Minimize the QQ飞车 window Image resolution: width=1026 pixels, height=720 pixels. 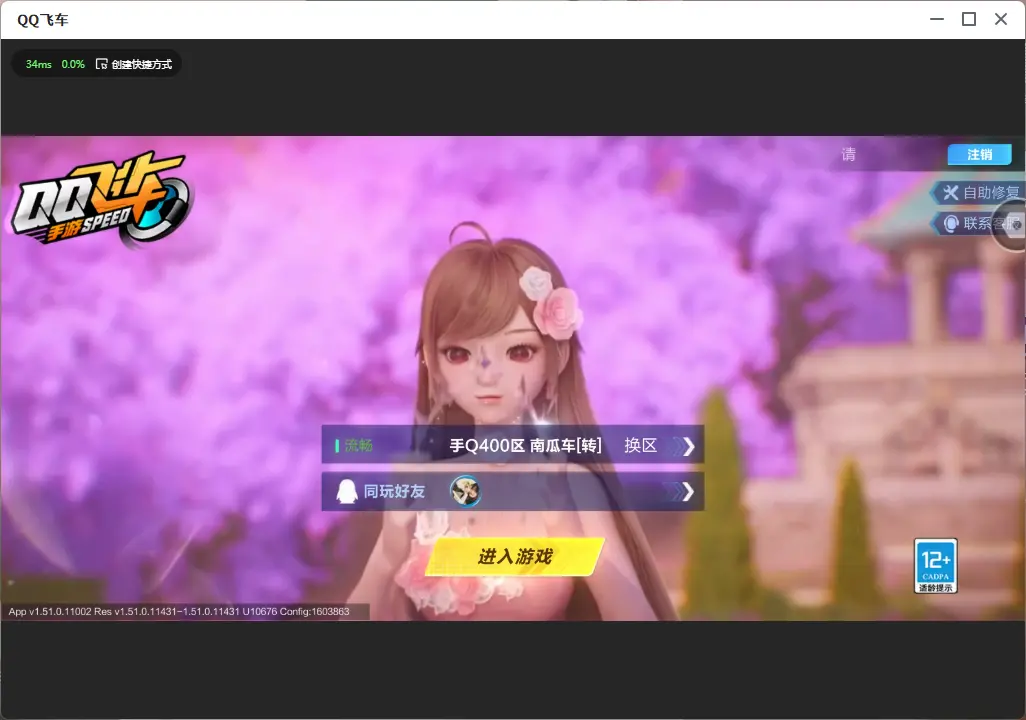tap(937, 20)
